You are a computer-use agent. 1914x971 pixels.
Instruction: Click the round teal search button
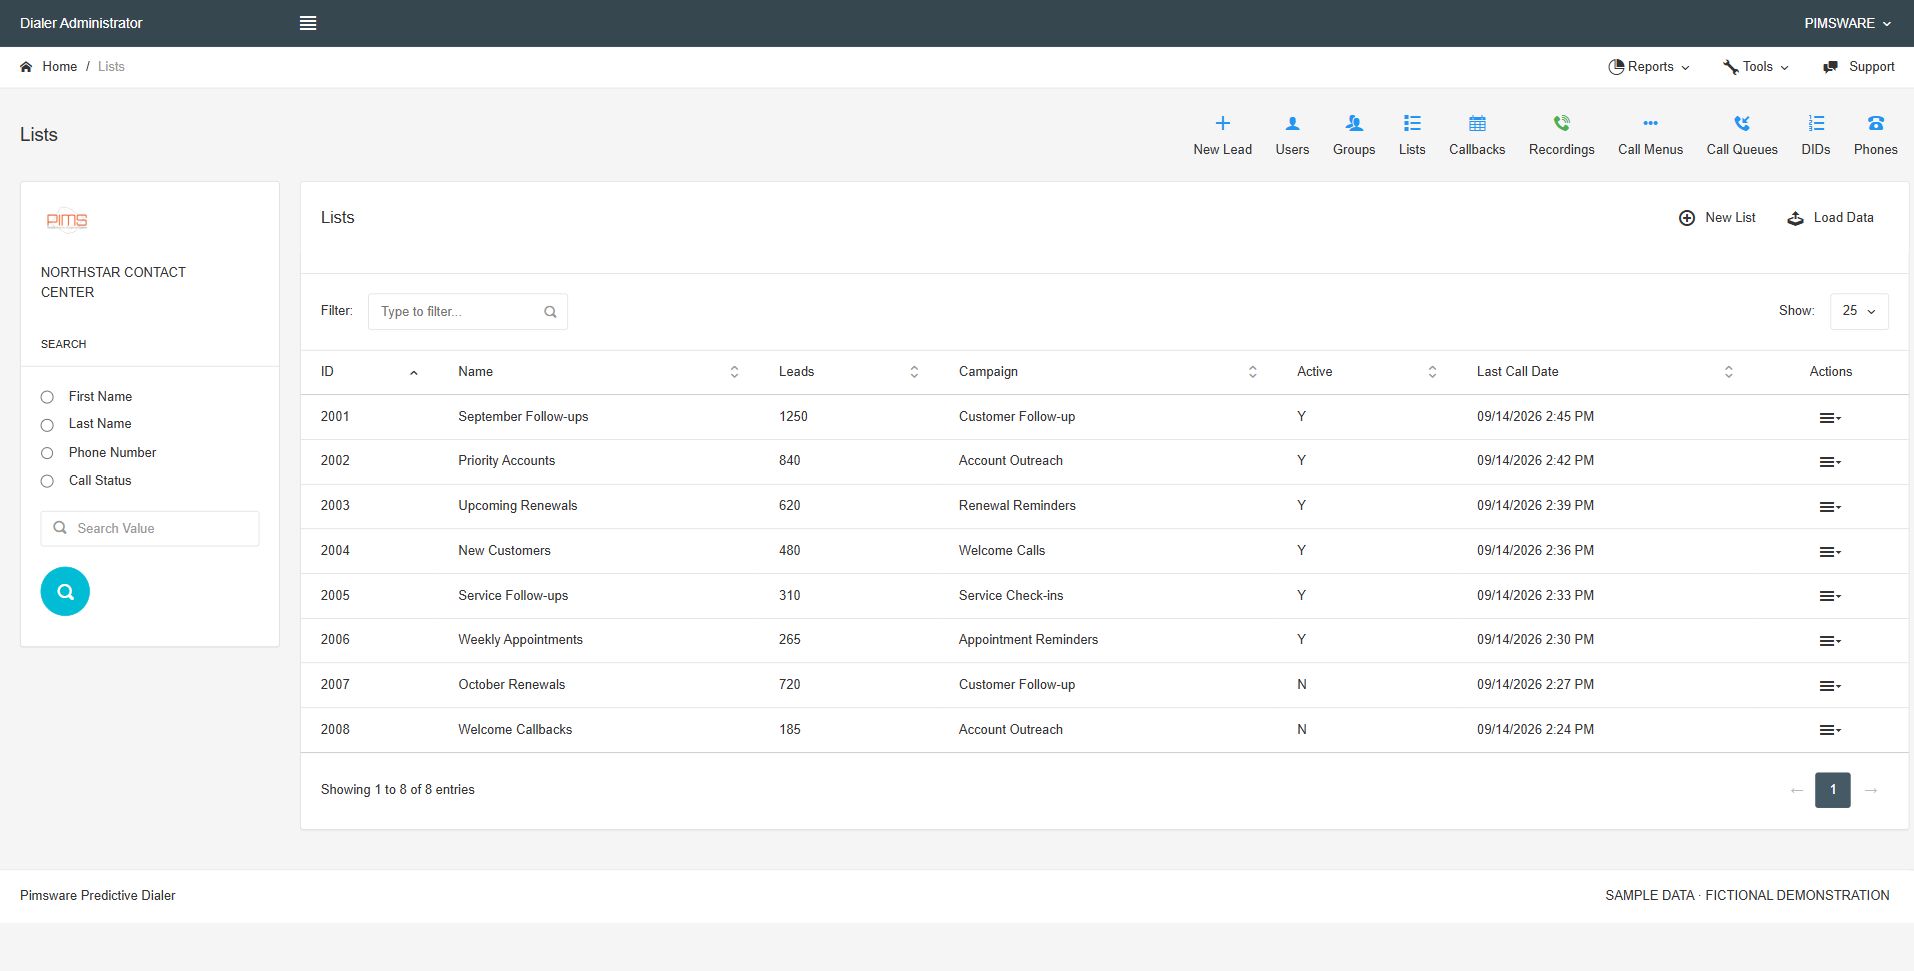65,591
